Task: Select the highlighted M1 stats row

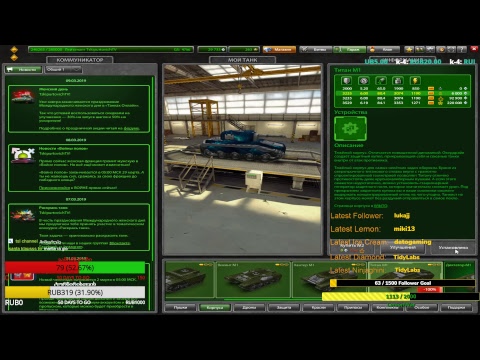Action: [x=403, y=94]
